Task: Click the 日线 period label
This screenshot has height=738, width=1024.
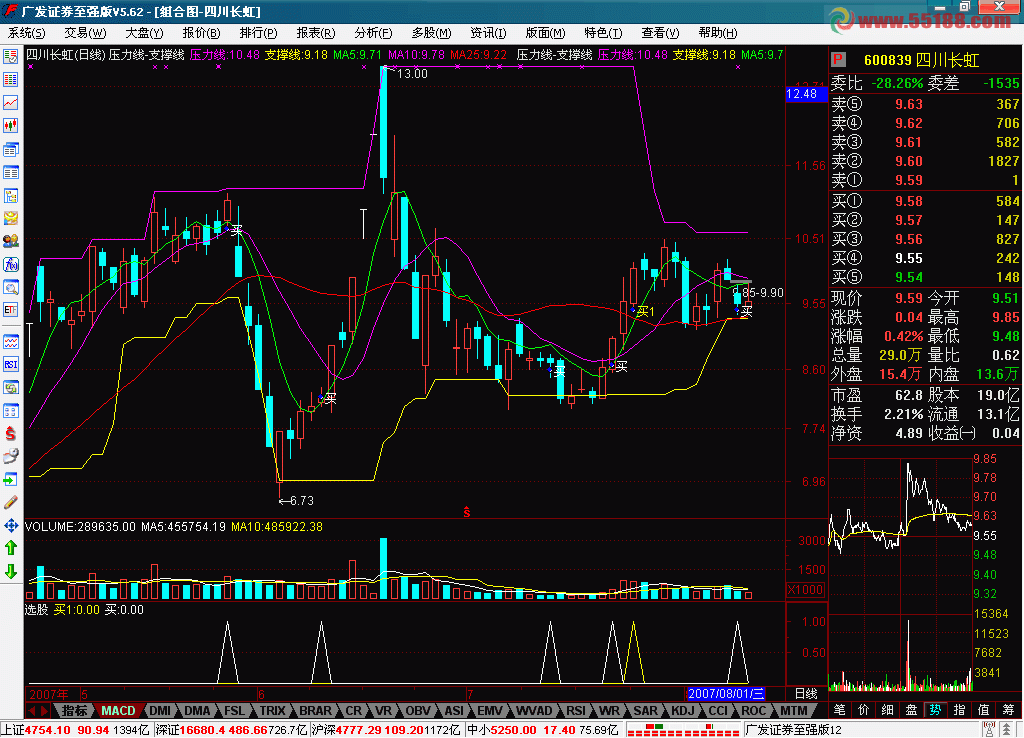Action: 806,694
